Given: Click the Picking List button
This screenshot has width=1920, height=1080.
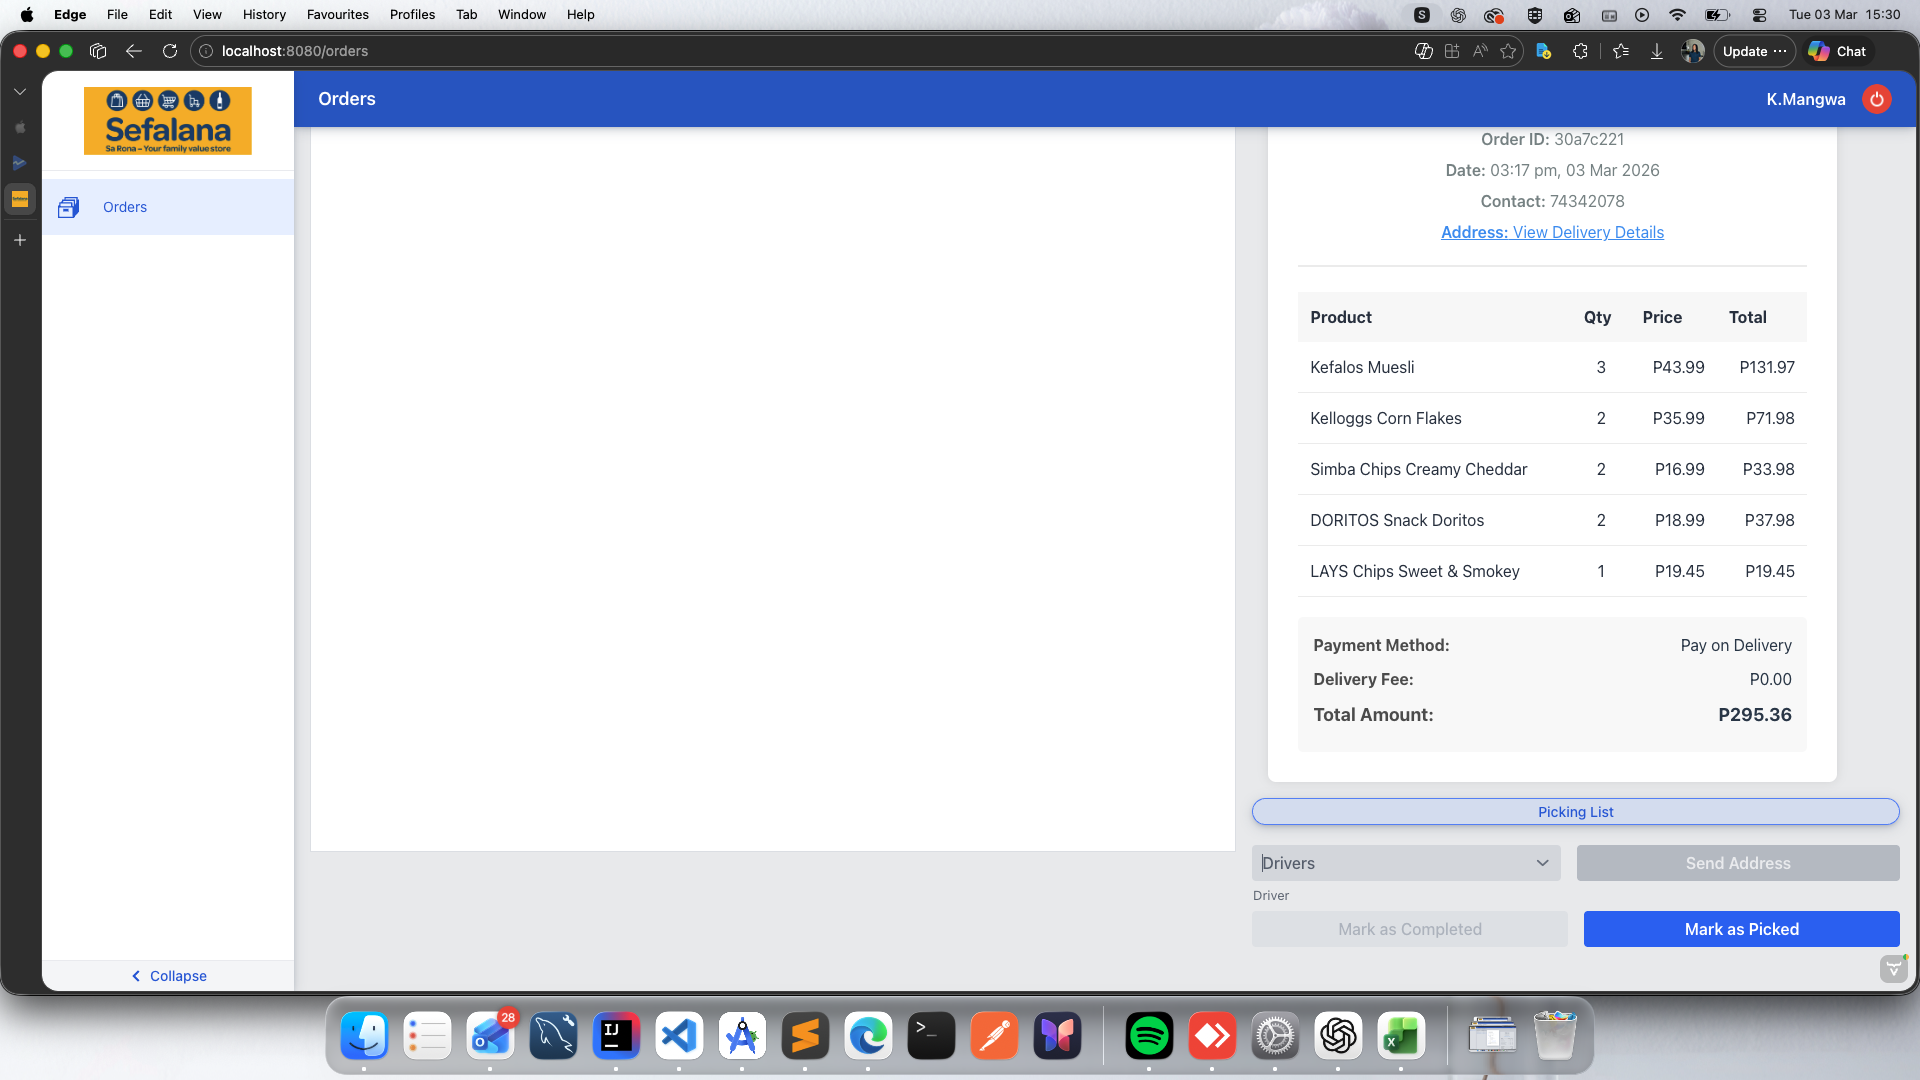Looking at the screenshot, I should (x=1575, y=812).
